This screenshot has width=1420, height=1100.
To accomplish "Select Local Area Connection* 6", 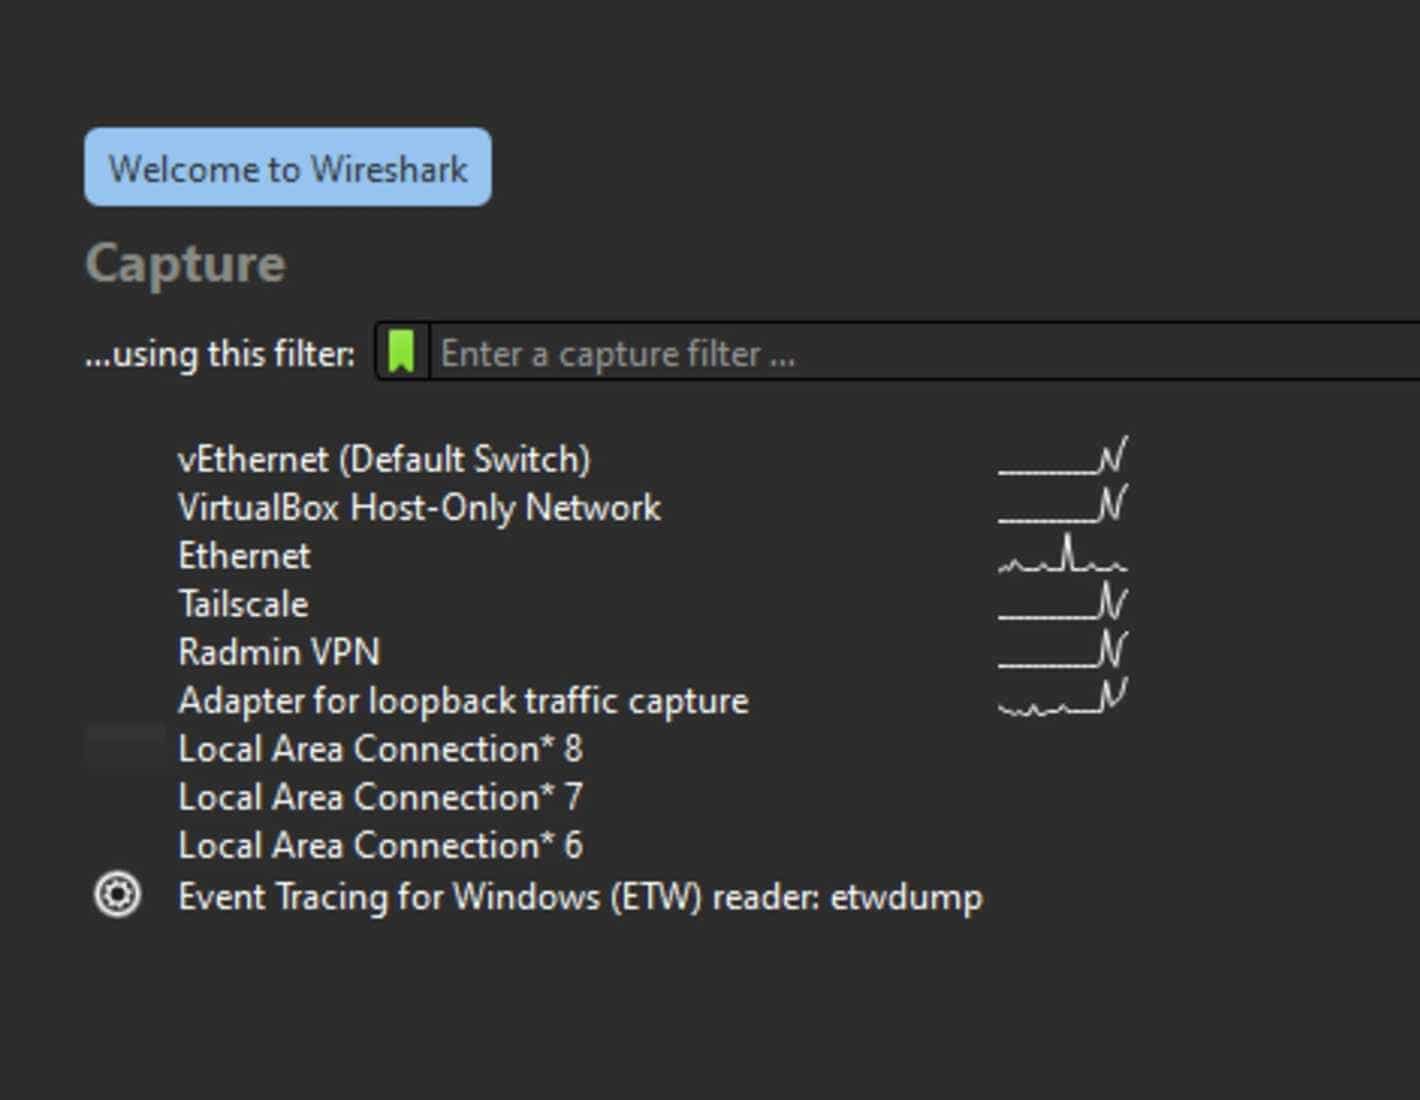I will (380, 845).
